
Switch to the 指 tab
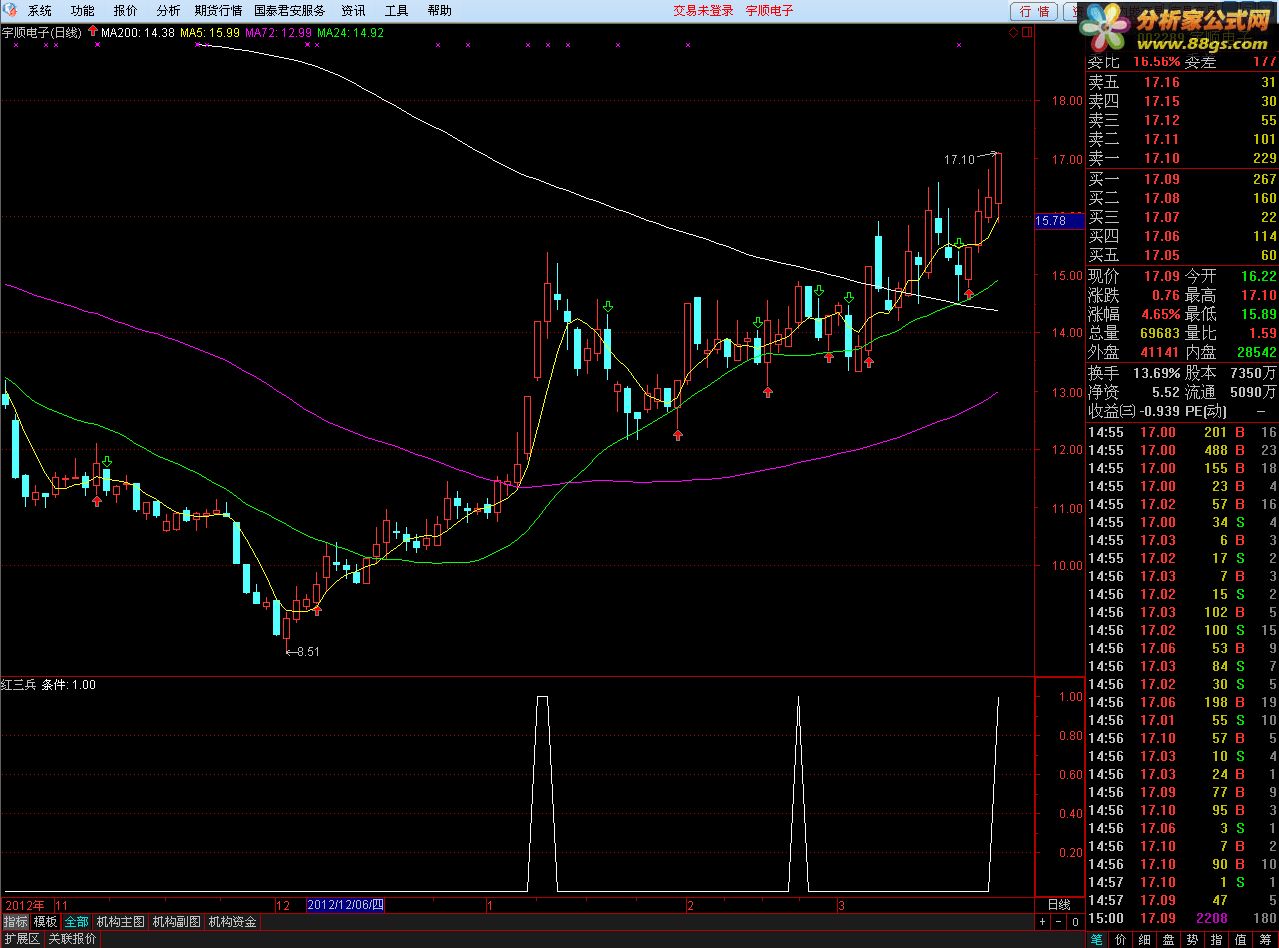1216,940
